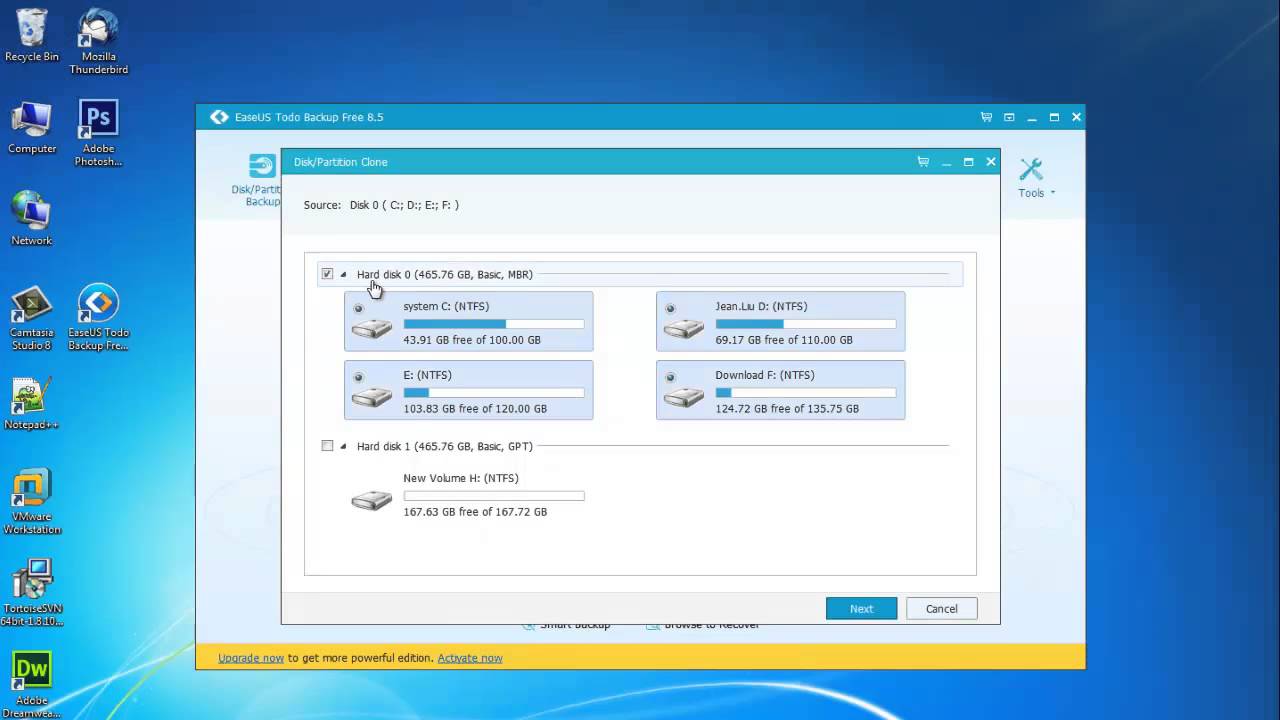1280x720 pixels.
Task: Open Camtasia Studio 8 desktop shortcut
Action: pyautogui.click(x=32, y=318)
